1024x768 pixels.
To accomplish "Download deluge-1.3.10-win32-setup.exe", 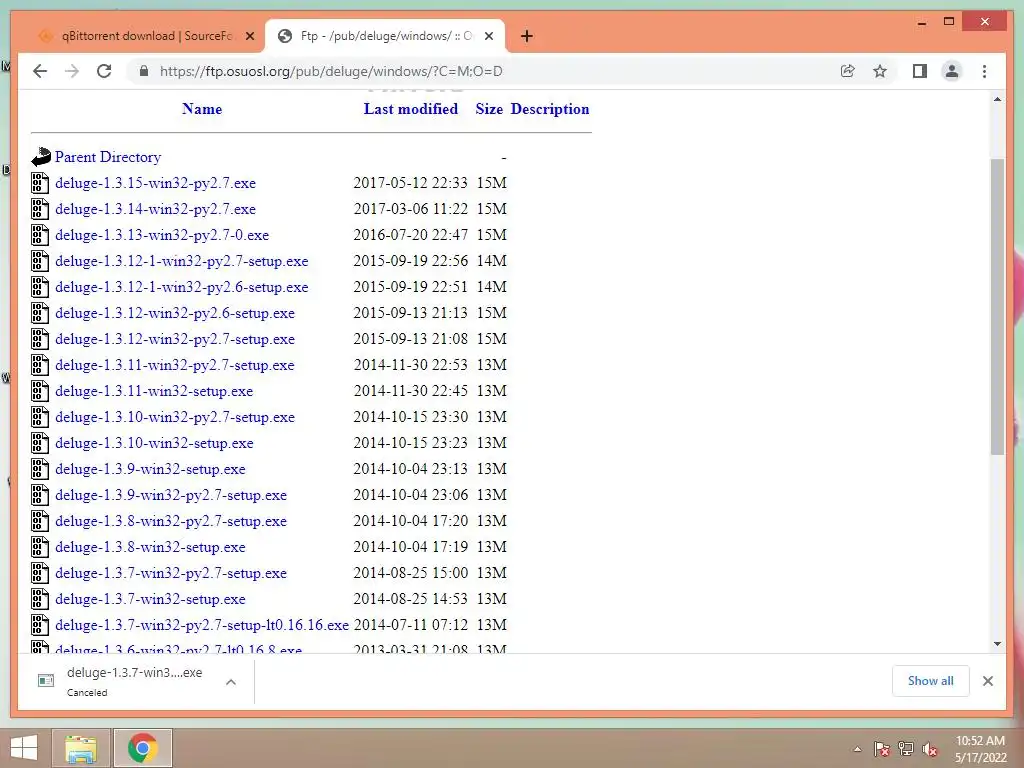I will pos(154,443).
